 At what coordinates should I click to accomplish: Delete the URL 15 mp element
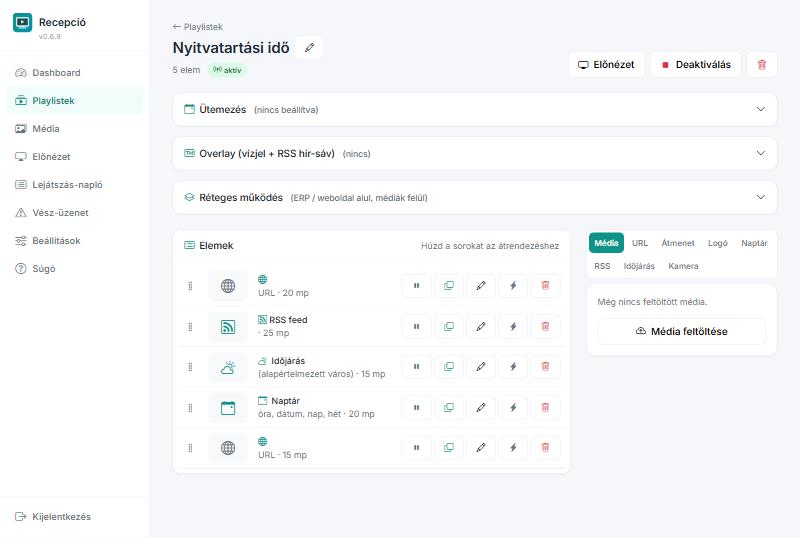coord(545,448)
